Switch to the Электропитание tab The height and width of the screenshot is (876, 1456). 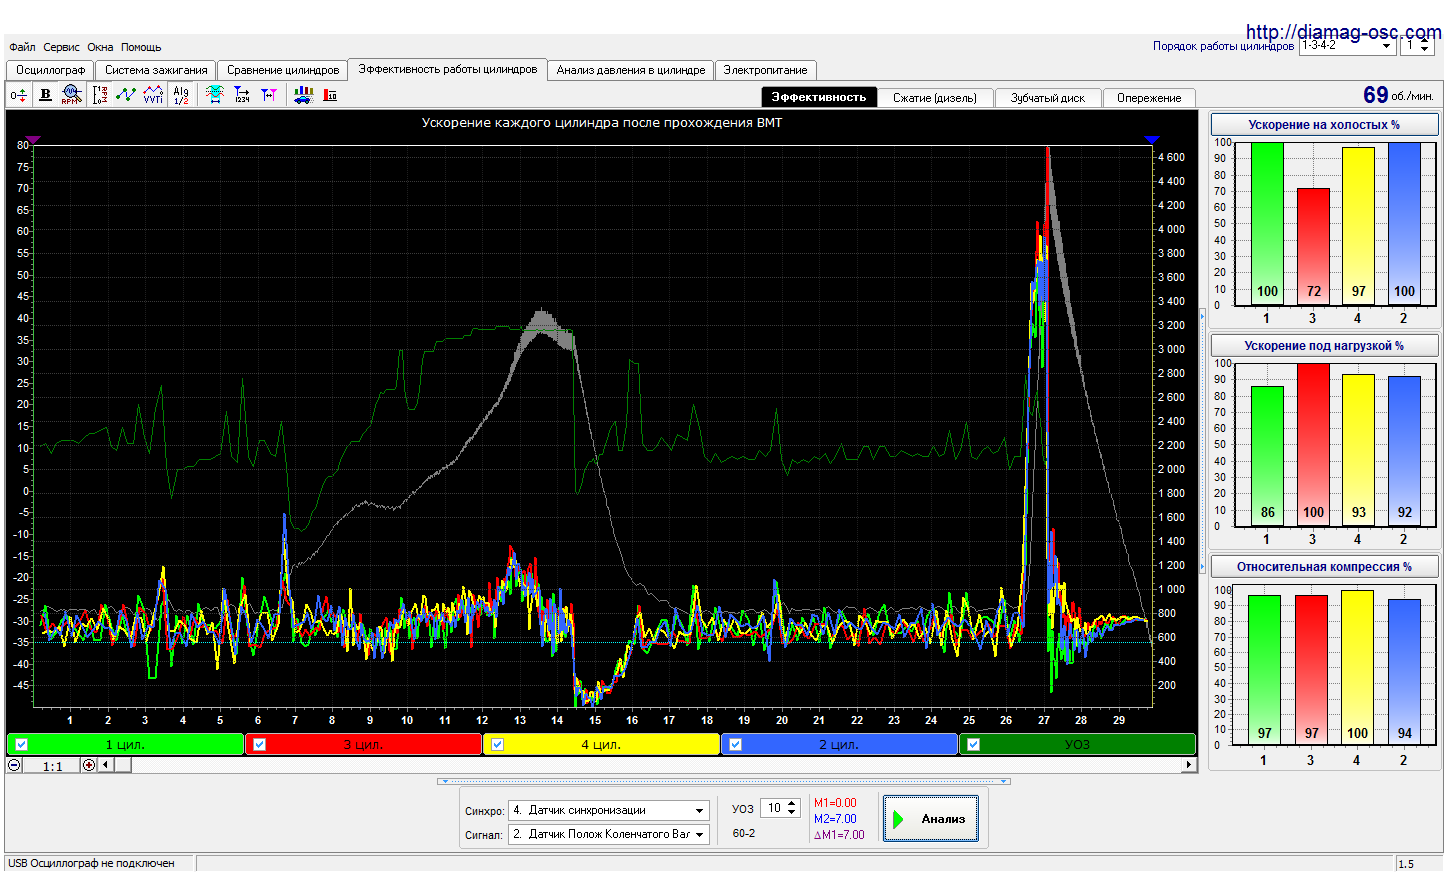pyautogui.click(x=765, y=70)
